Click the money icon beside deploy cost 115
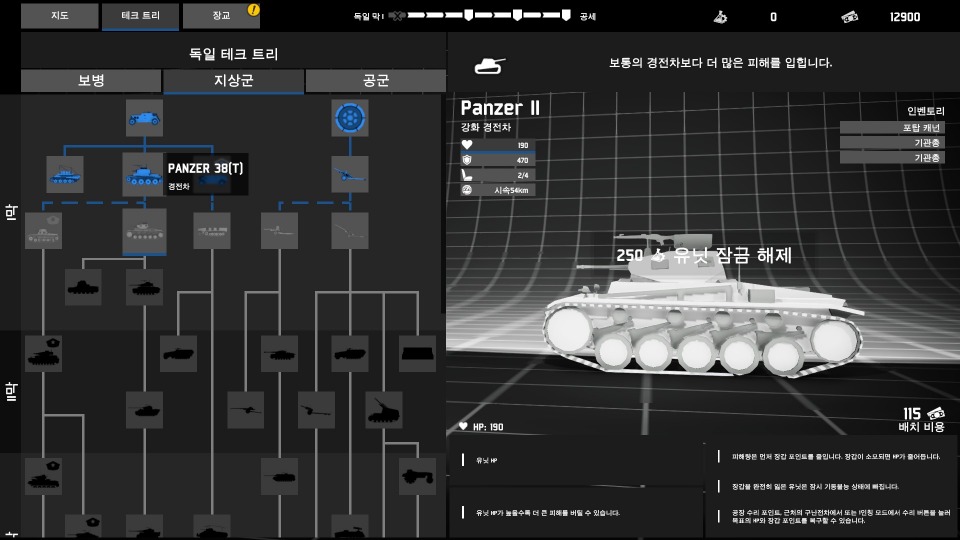 point(936,414)
